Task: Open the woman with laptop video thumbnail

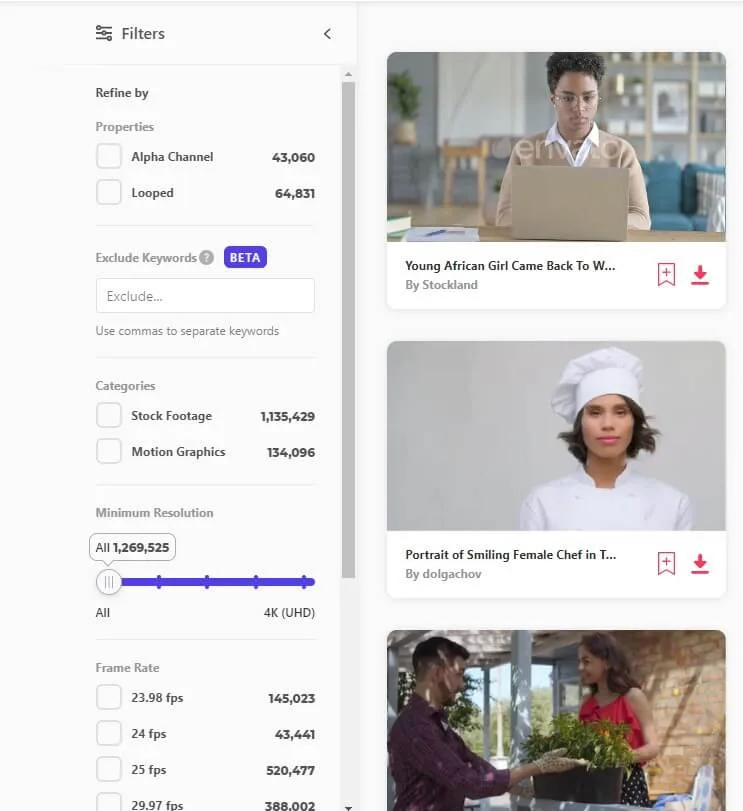Action: [x=556, y=147]
